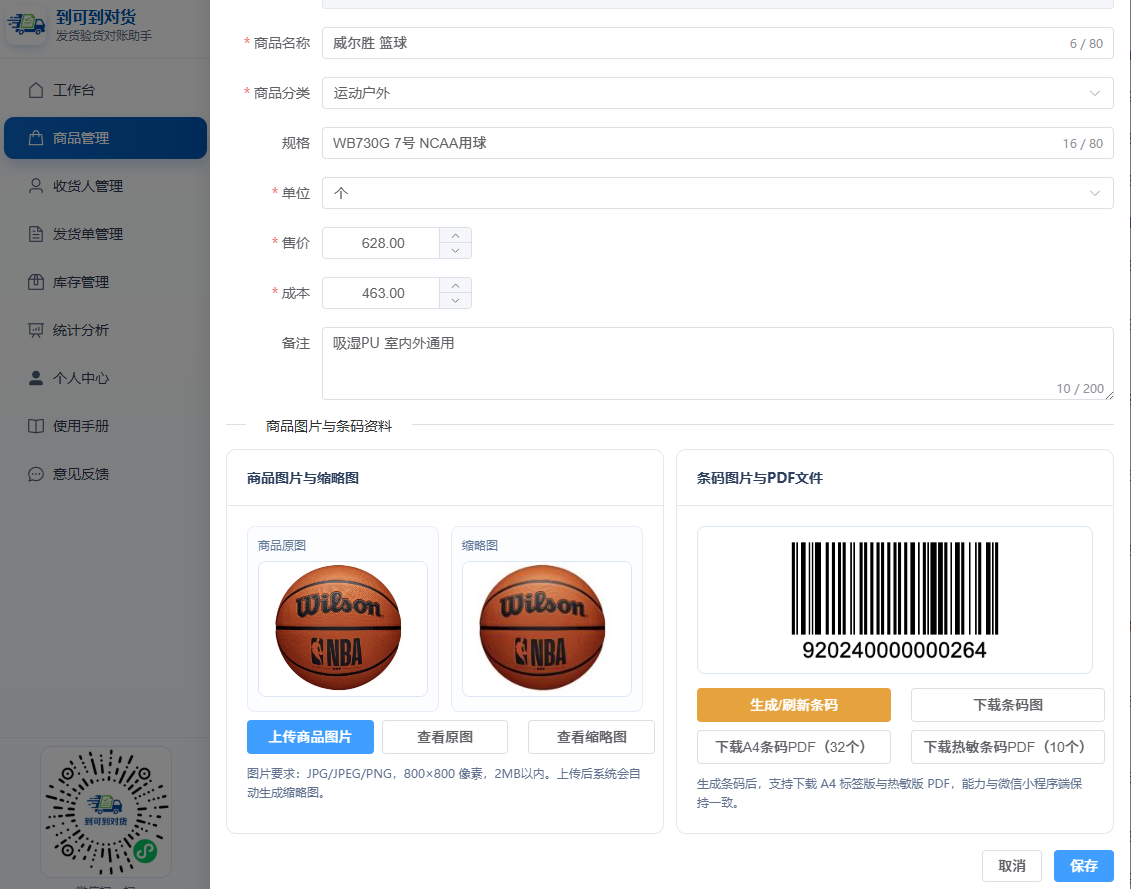Click the 商品管理 bag icon
1131x889 pixels.
(x=35, y=138)
